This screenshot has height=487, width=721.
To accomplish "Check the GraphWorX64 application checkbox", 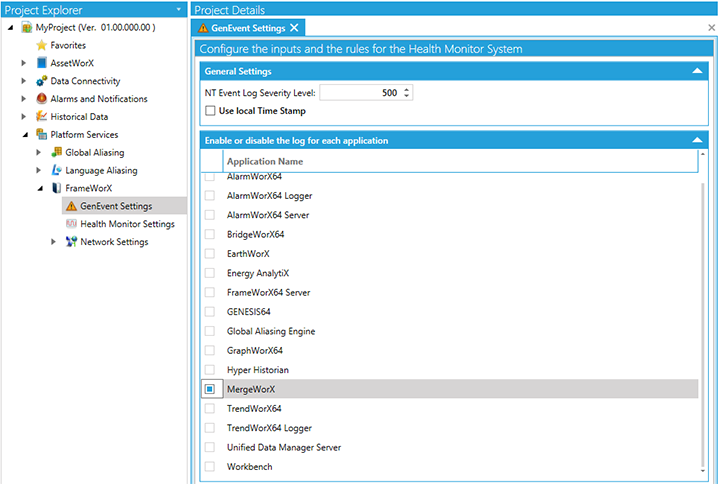I will pos(210,351).
